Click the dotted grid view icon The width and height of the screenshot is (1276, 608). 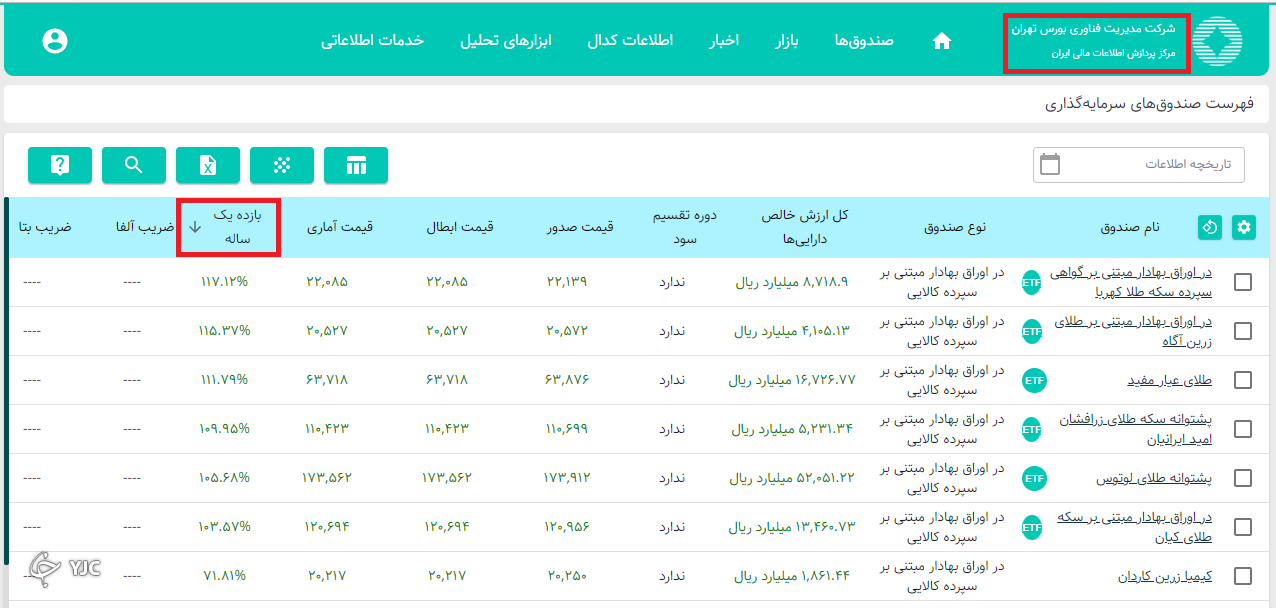[282, 165]
